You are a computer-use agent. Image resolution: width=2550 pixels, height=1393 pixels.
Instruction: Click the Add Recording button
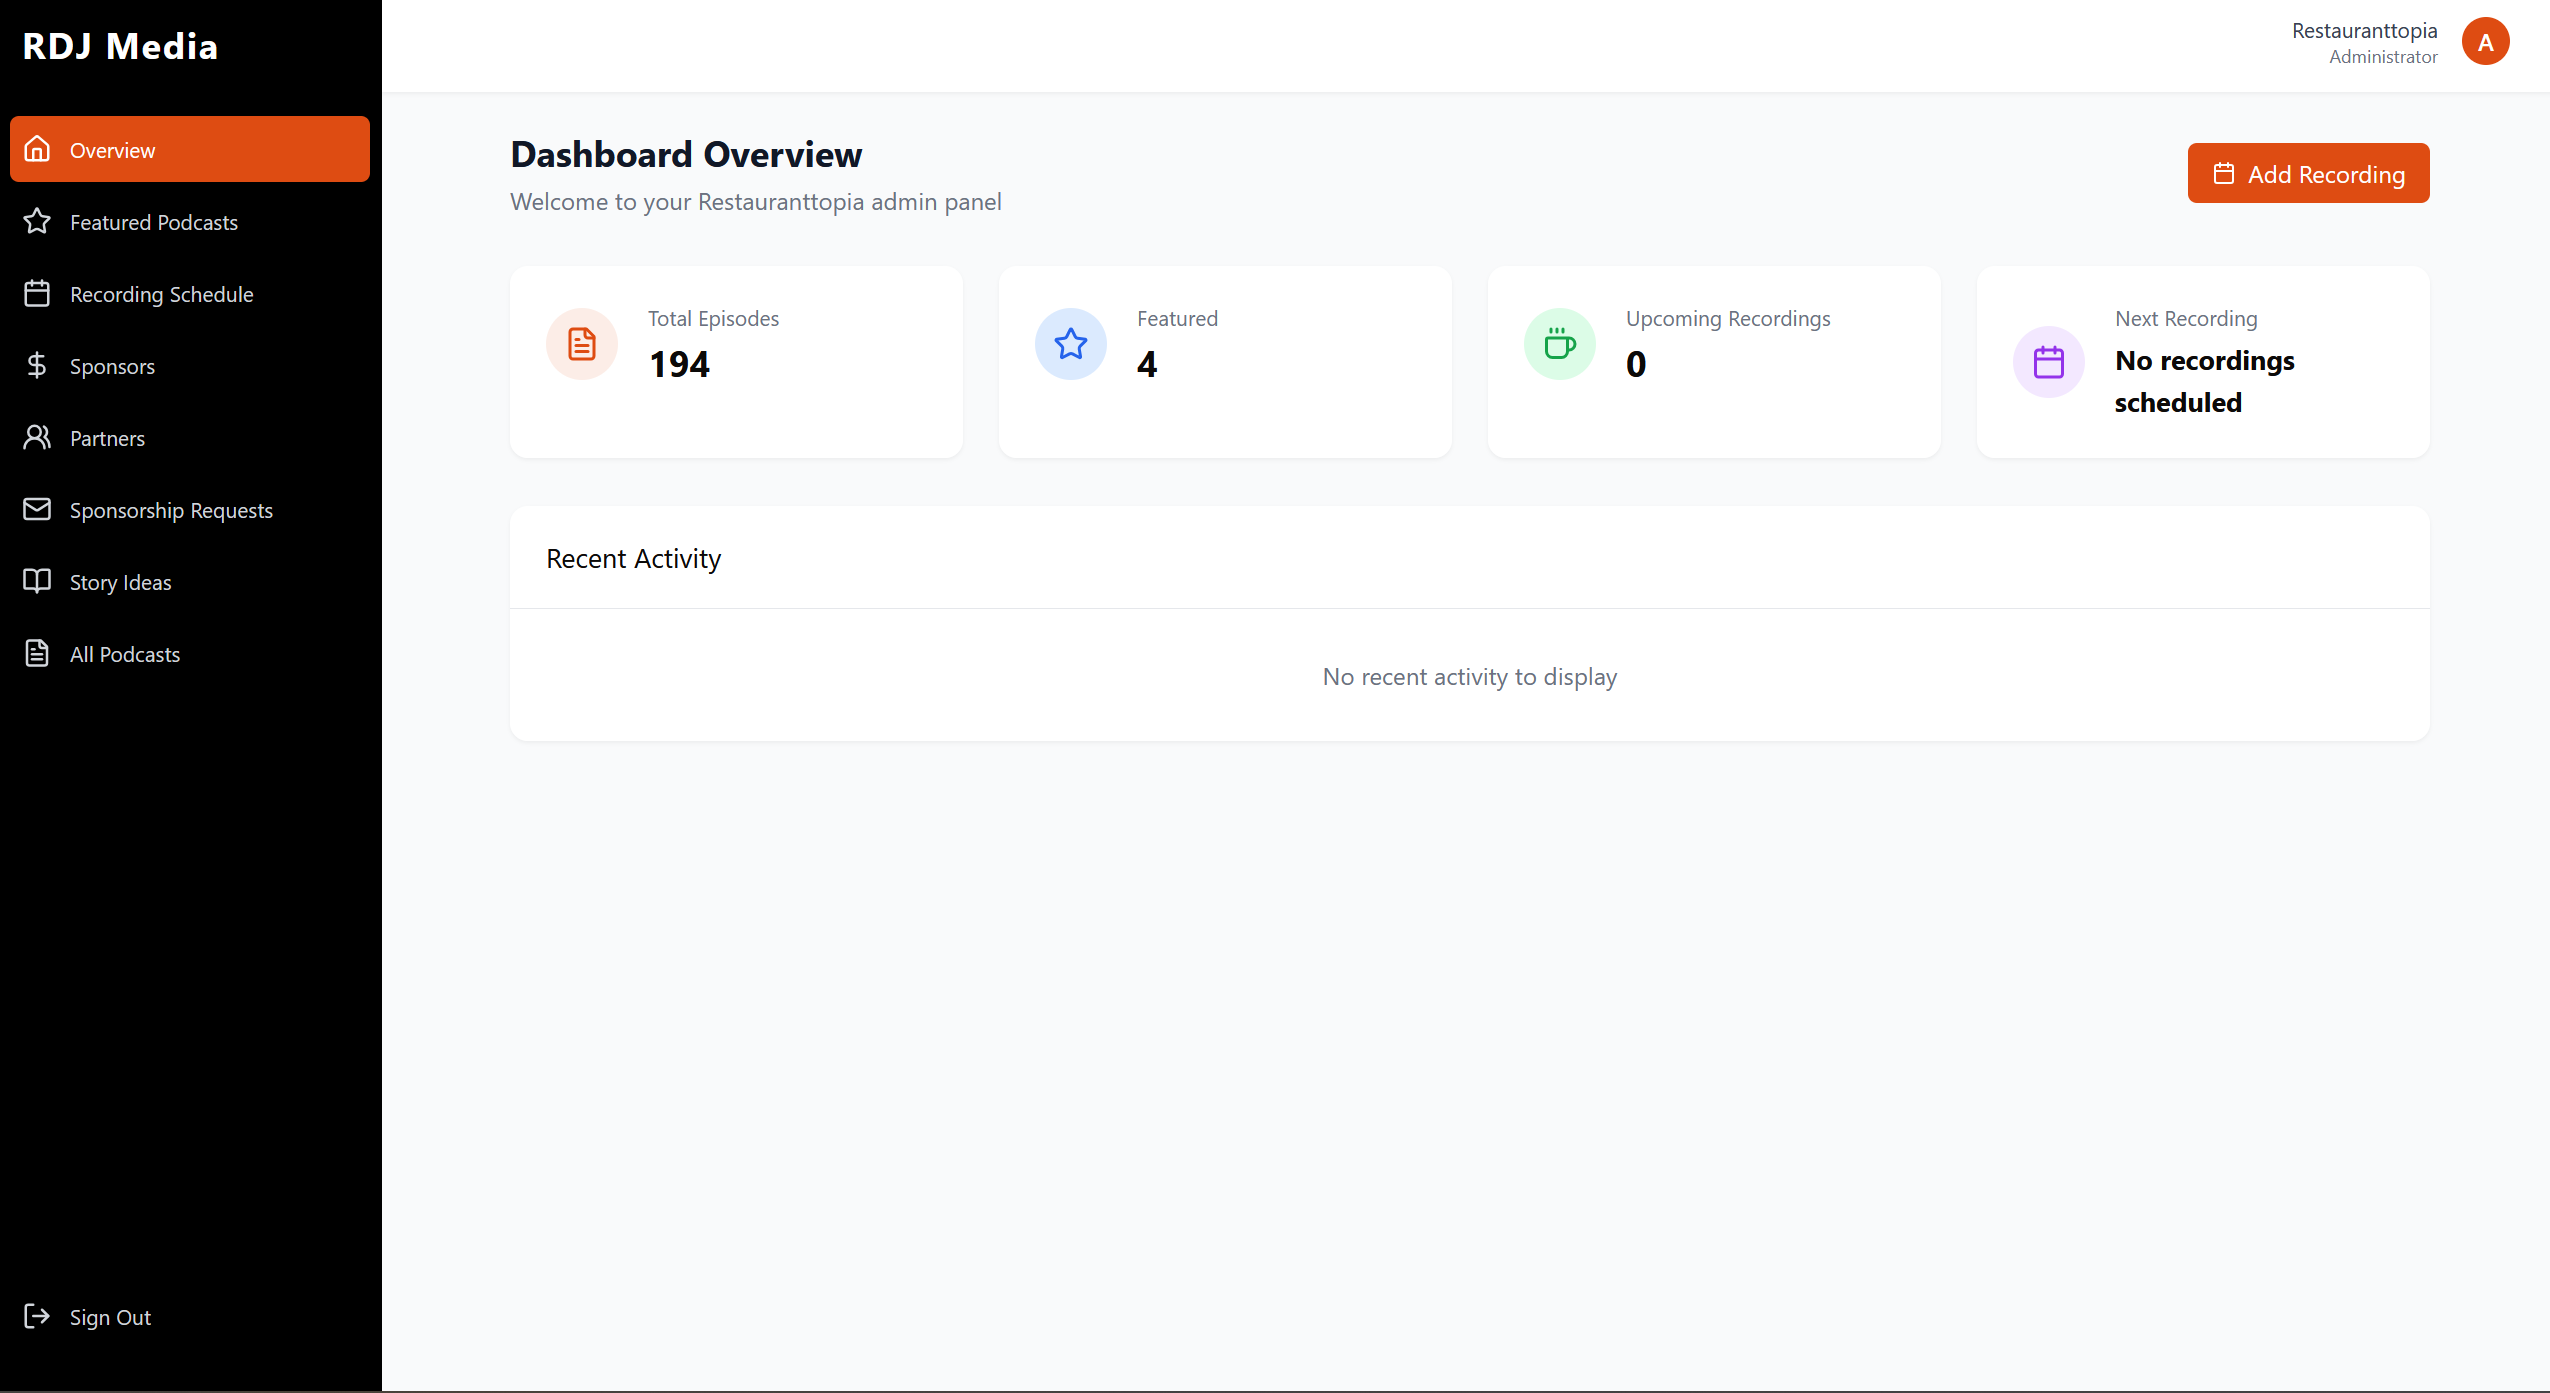[2308, 172]
